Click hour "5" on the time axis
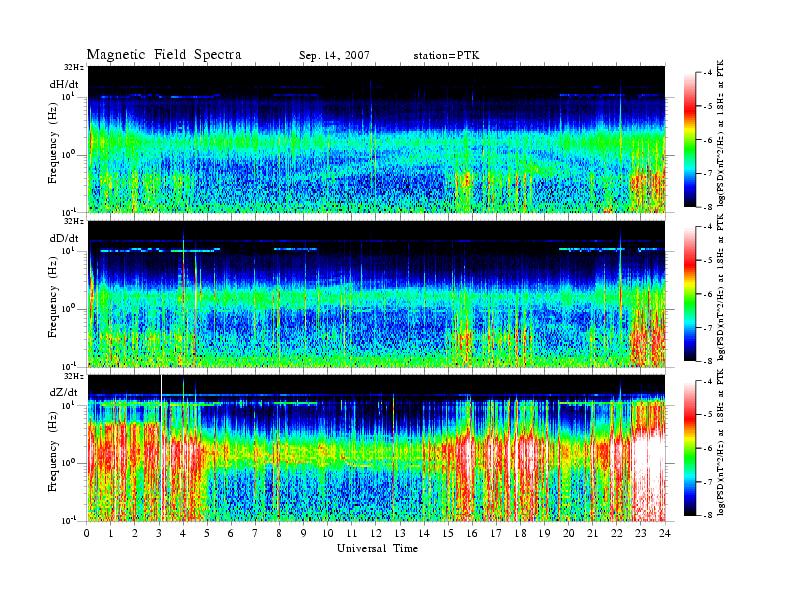792x612 pixels. 207,533
